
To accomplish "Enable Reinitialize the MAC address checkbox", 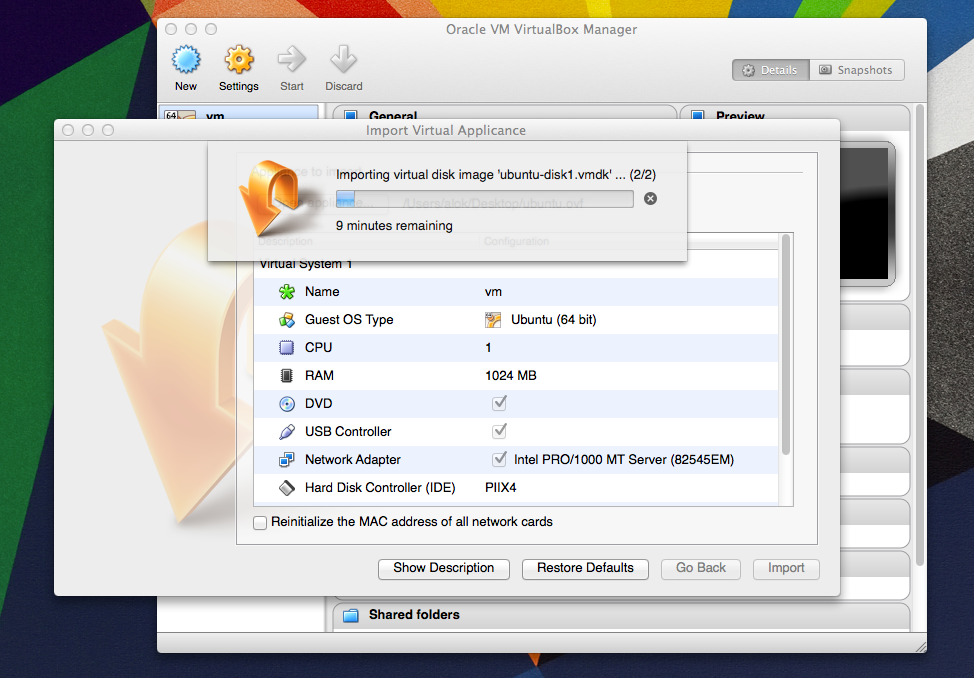I will [x=261, y=522].
